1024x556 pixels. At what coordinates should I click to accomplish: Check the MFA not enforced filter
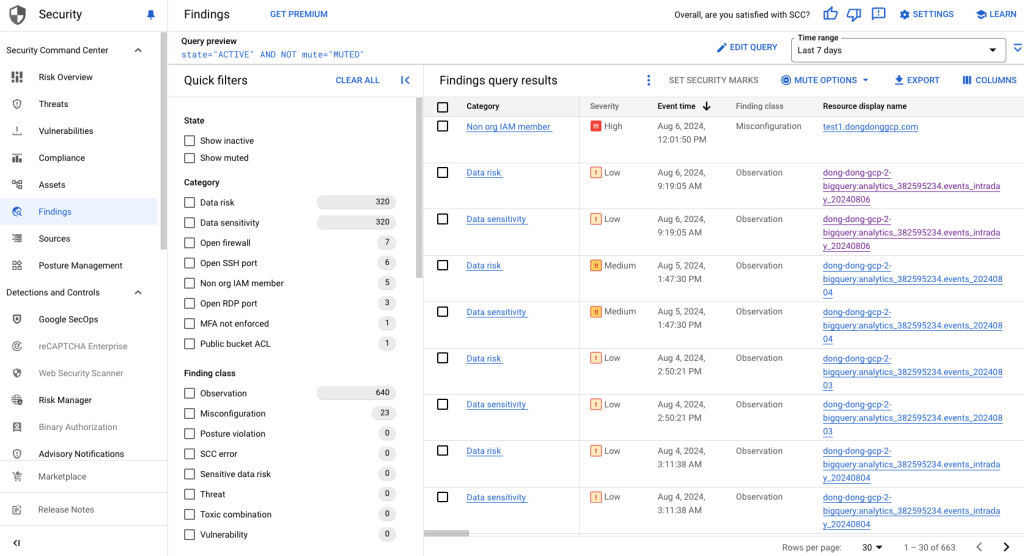189,323
